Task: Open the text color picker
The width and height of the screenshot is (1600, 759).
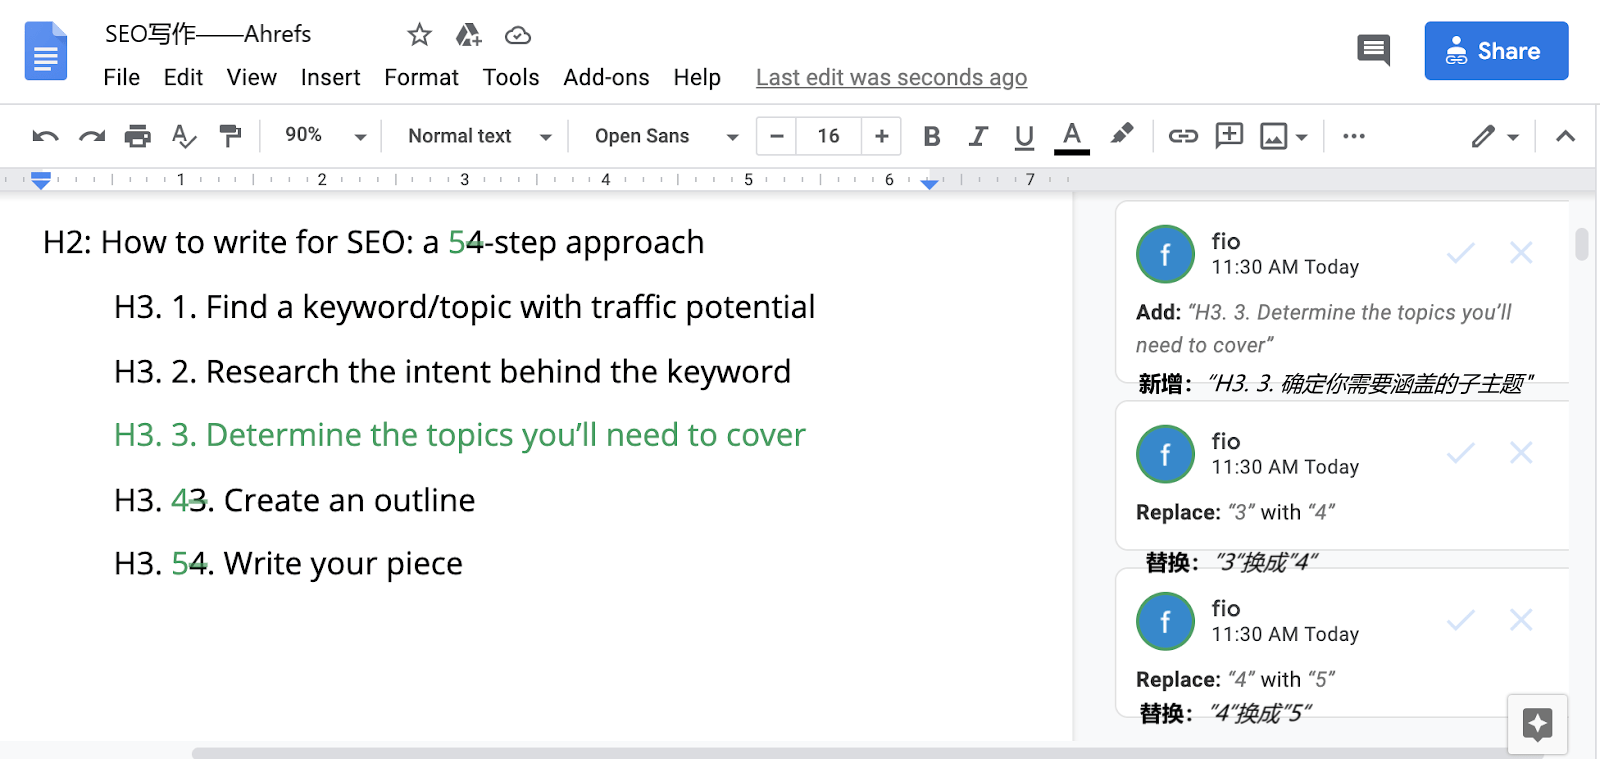Action: (1071, 136)
